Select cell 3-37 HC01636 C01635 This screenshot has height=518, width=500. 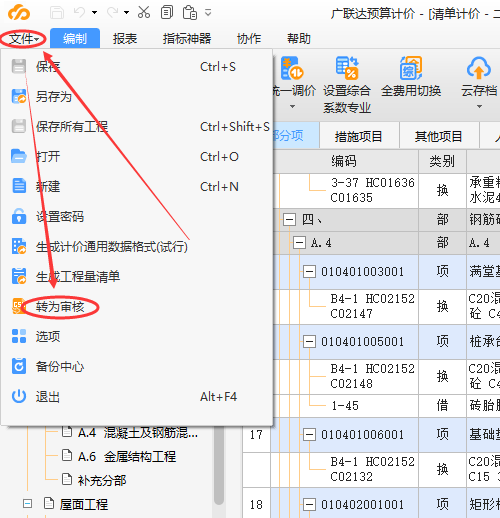click(372, 190)
